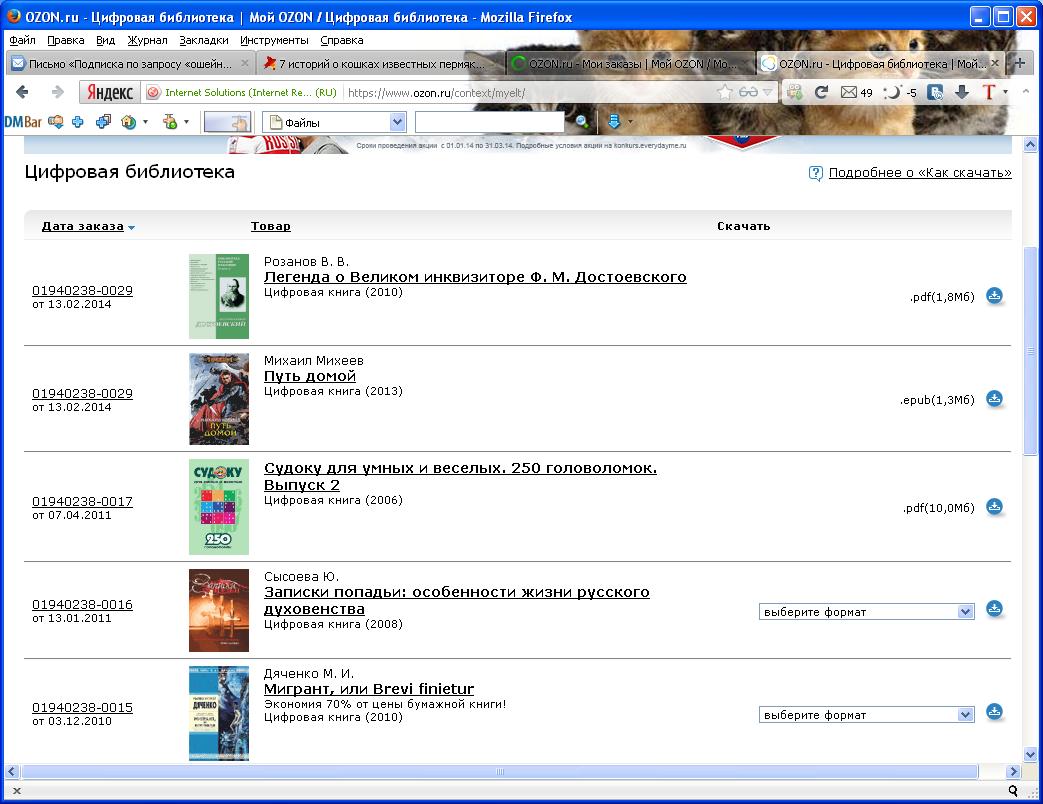Download the Легенда о Великом инквизиторе pdf

(994, 295)
